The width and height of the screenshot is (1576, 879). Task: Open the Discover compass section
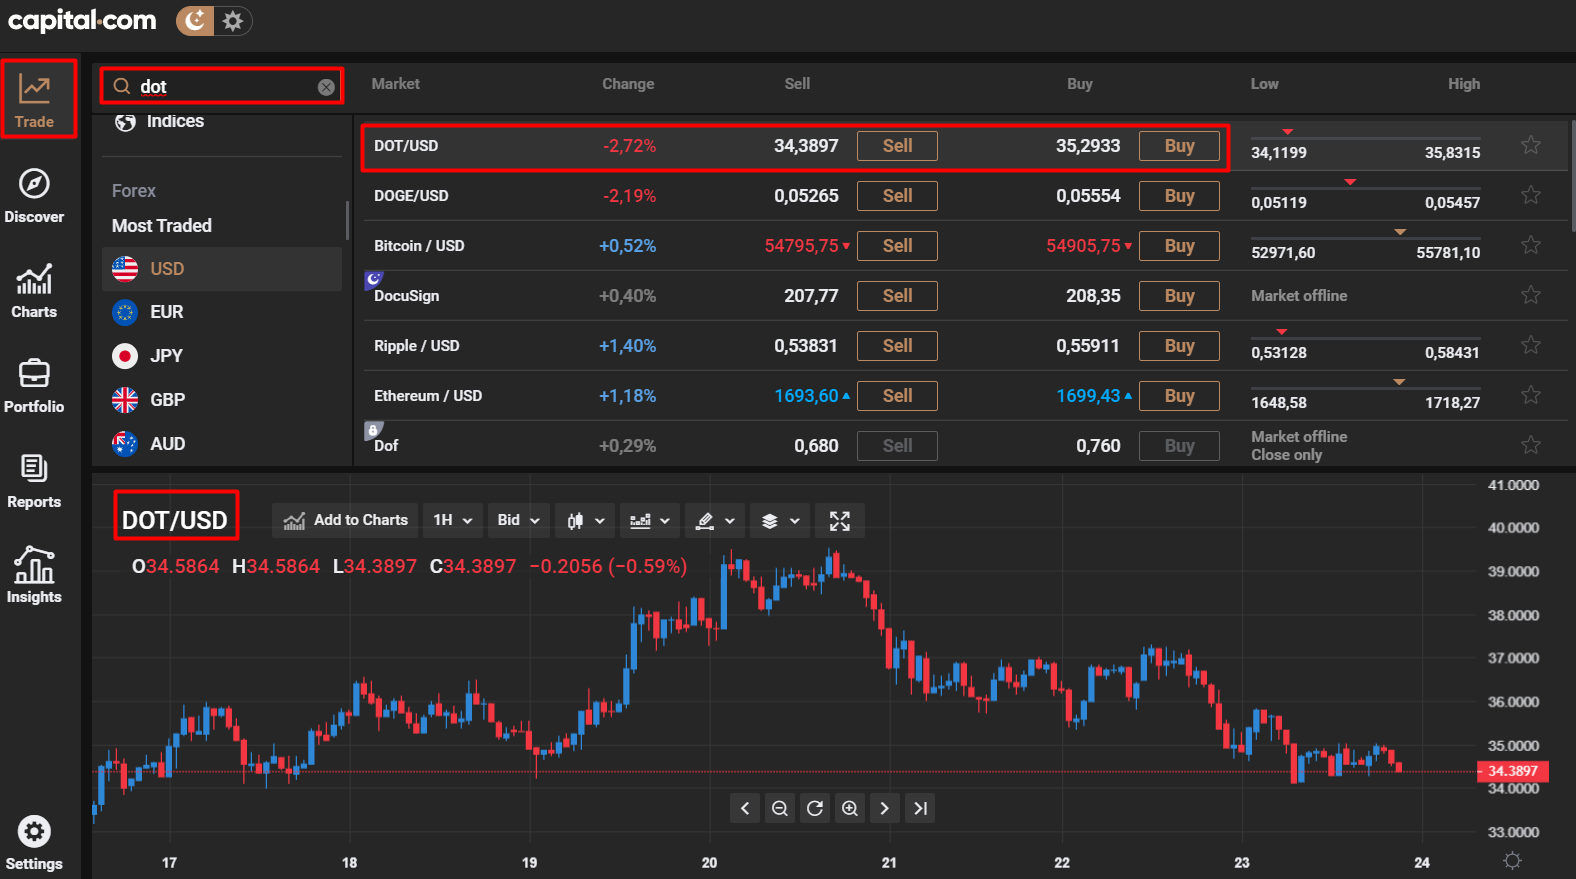[34, 196]
